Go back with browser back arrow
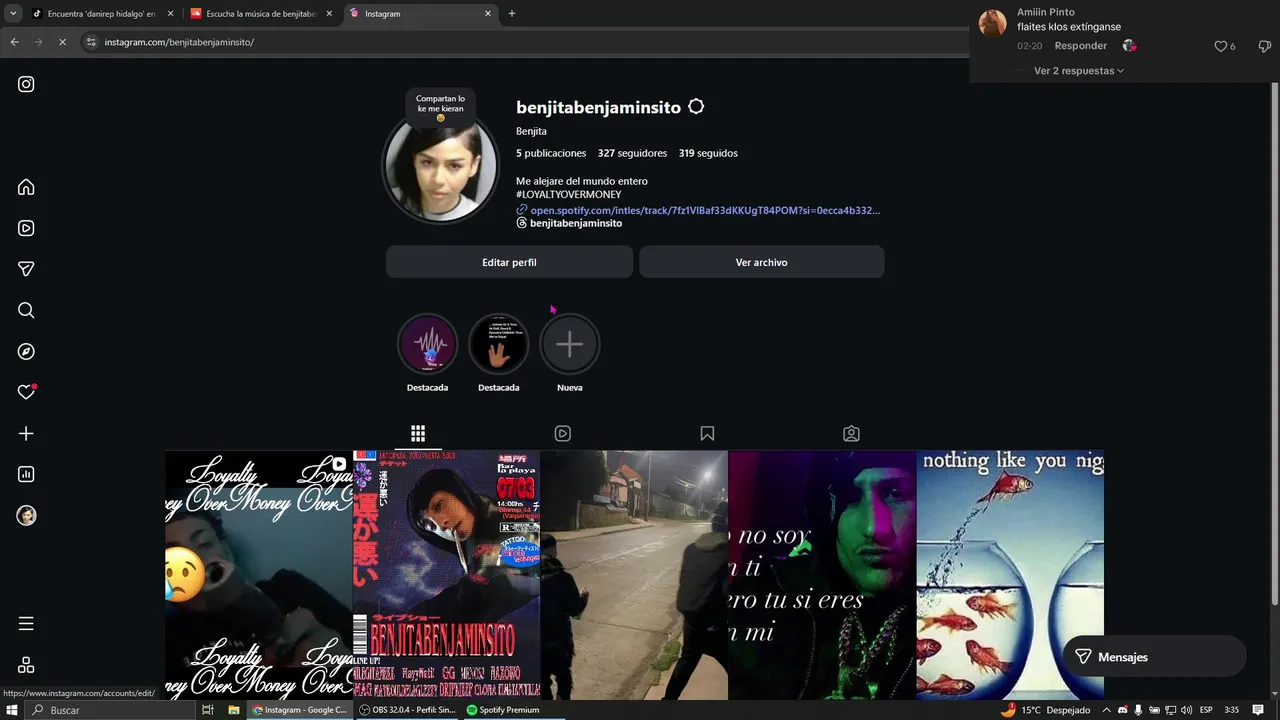Viewport: 1280px width, 720px height. (x=14, y=42)
